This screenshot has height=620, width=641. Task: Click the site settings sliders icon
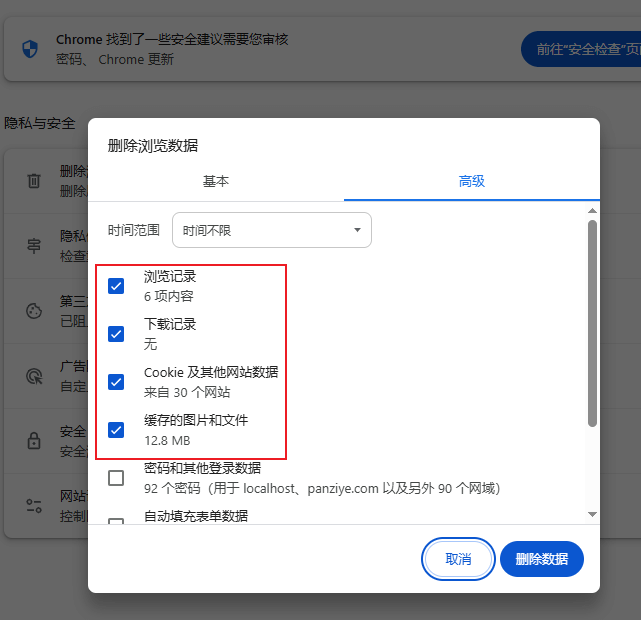pos(34,506)
